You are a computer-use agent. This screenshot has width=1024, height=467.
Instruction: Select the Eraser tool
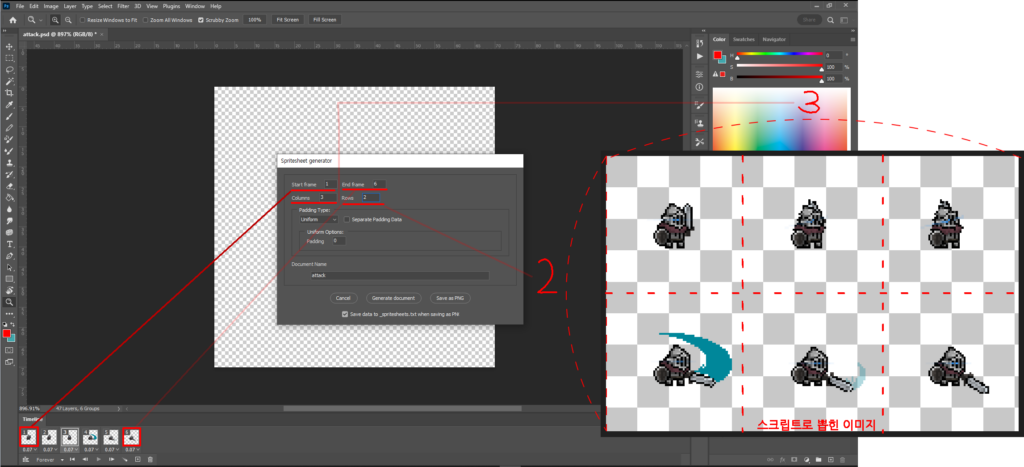pos(9,185)
